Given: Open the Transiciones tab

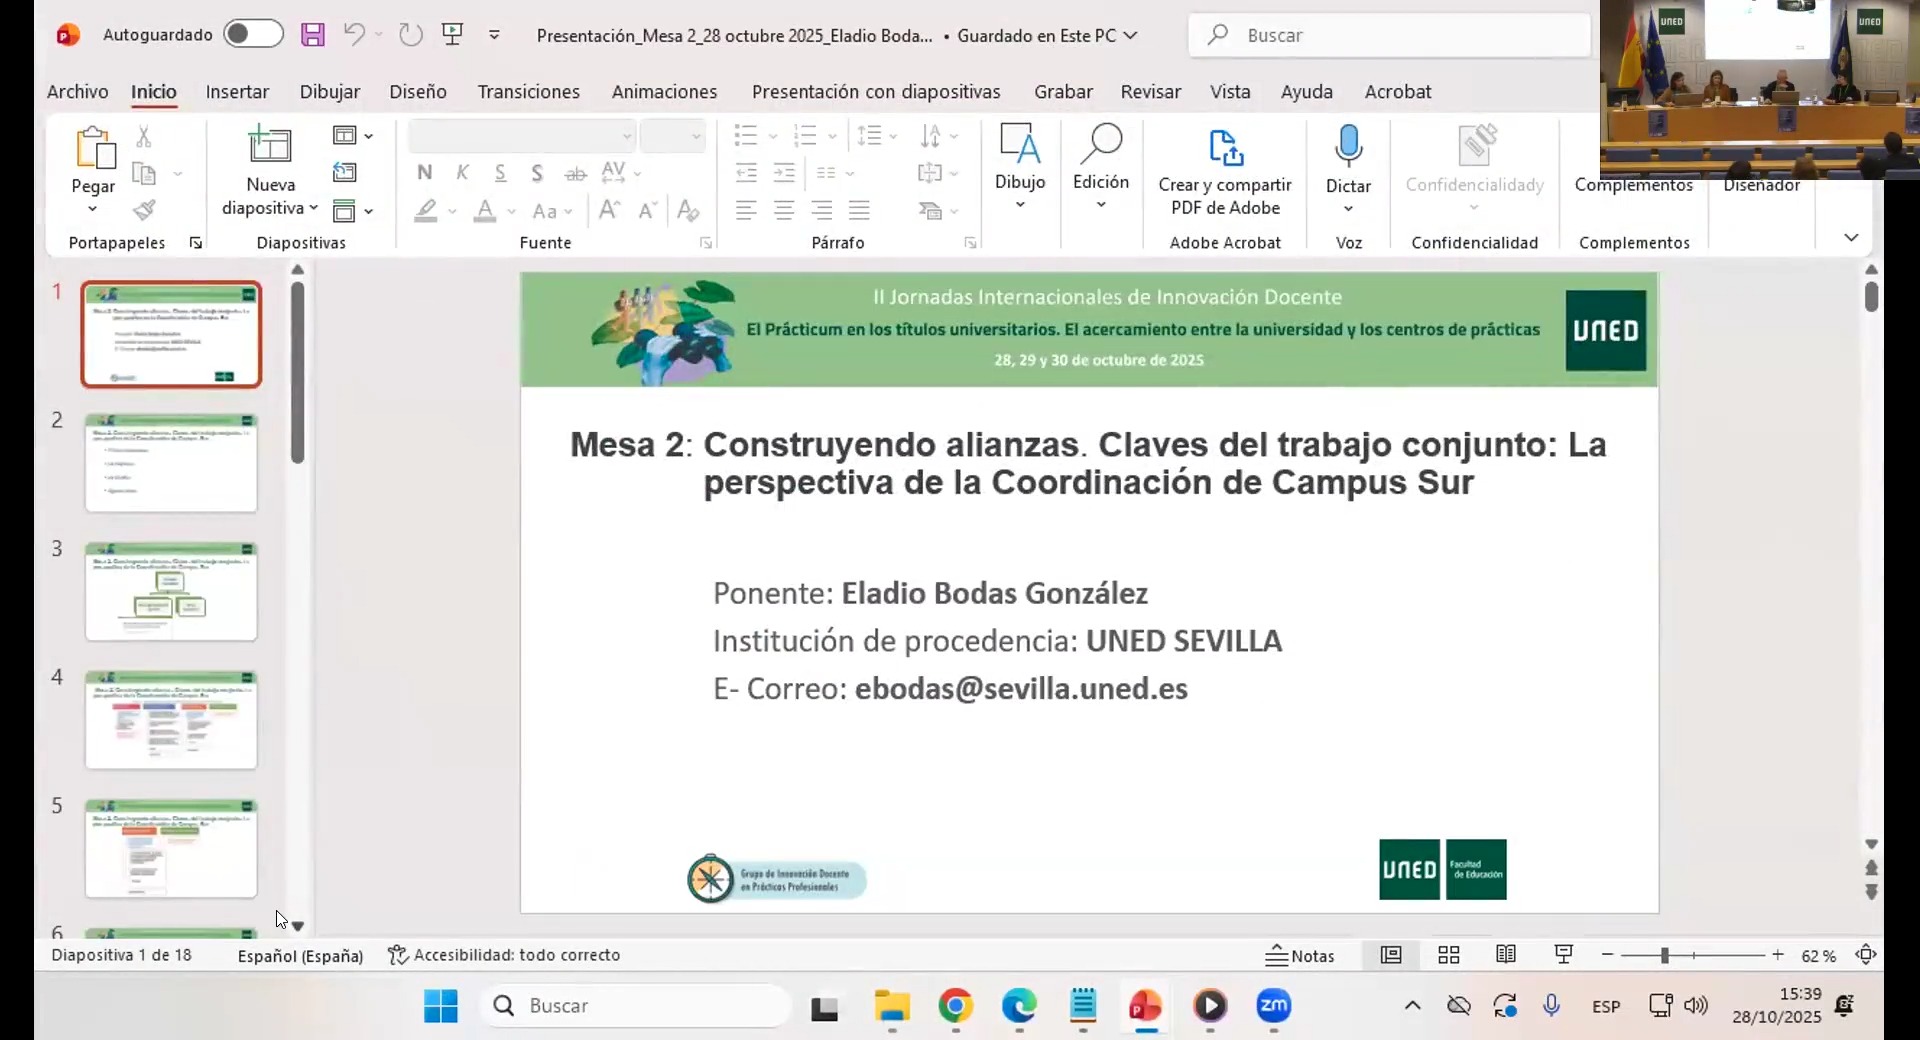Looking at the screenshot, I should tap(528, 91).
